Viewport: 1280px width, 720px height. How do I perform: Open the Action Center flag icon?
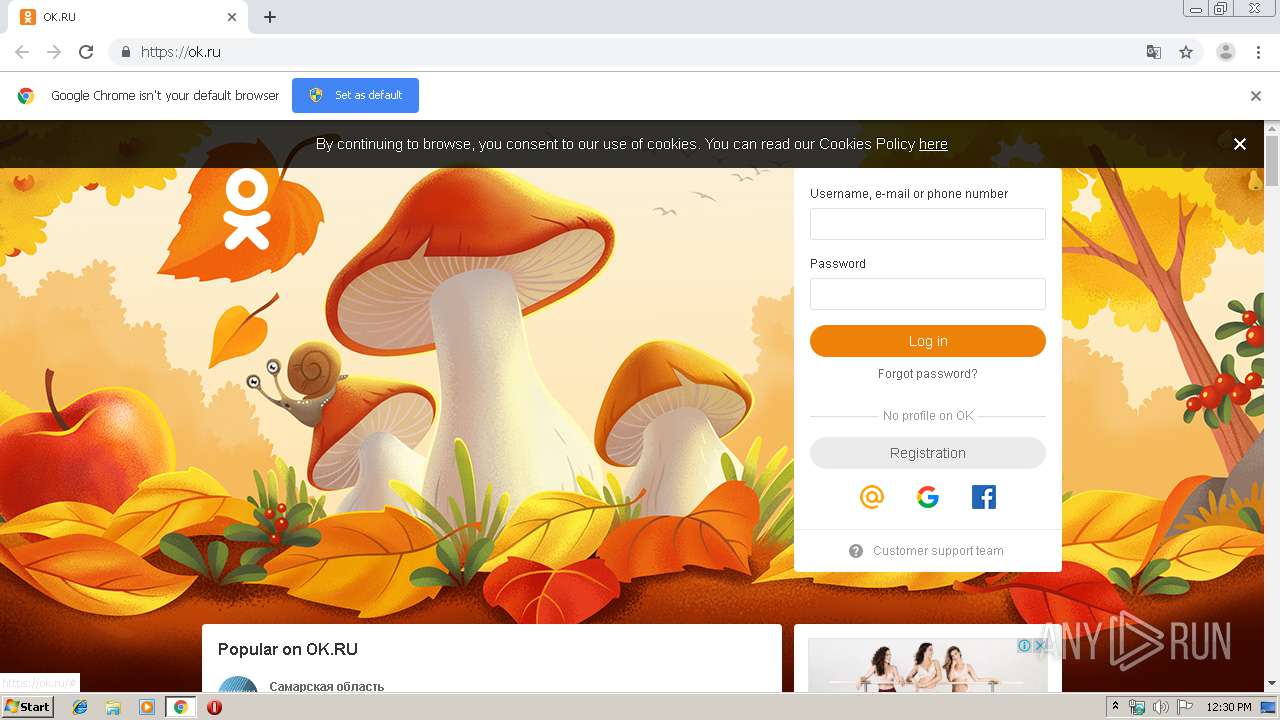coord(1185,707)
